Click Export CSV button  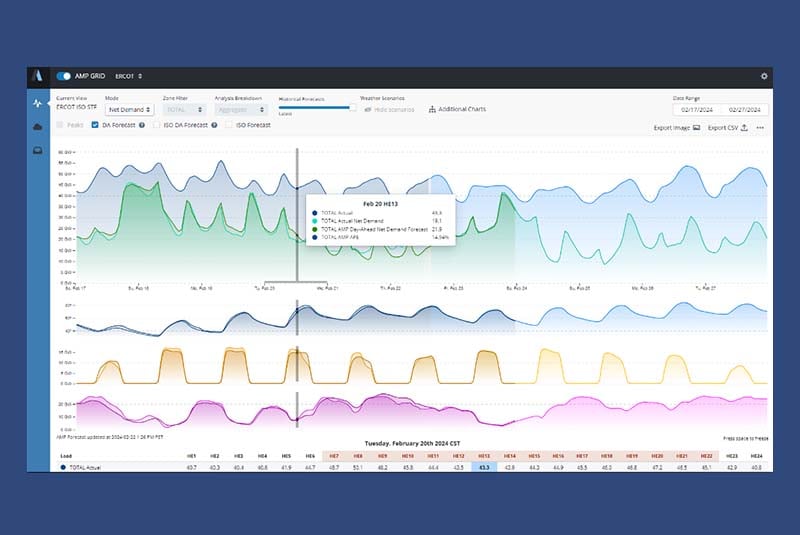[x=727, y=128]
